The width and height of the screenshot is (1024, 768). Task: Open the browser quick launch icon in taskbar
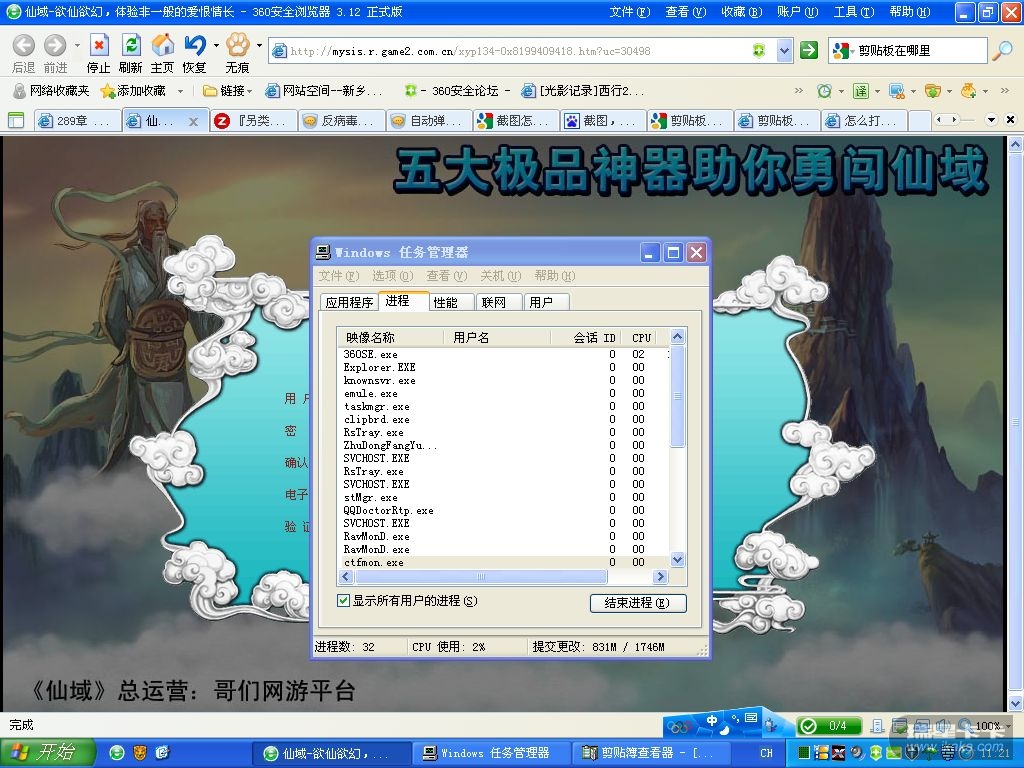pyautogui.click(x=117, y=753)
